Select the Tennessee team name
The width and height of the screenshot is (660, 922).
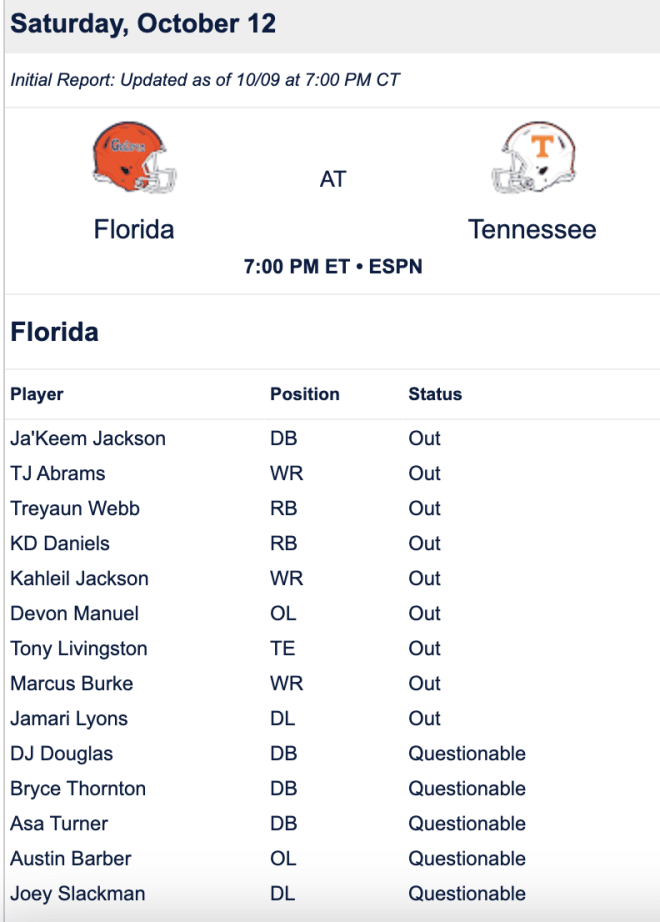pyautogui.click(x=532, y=229)
